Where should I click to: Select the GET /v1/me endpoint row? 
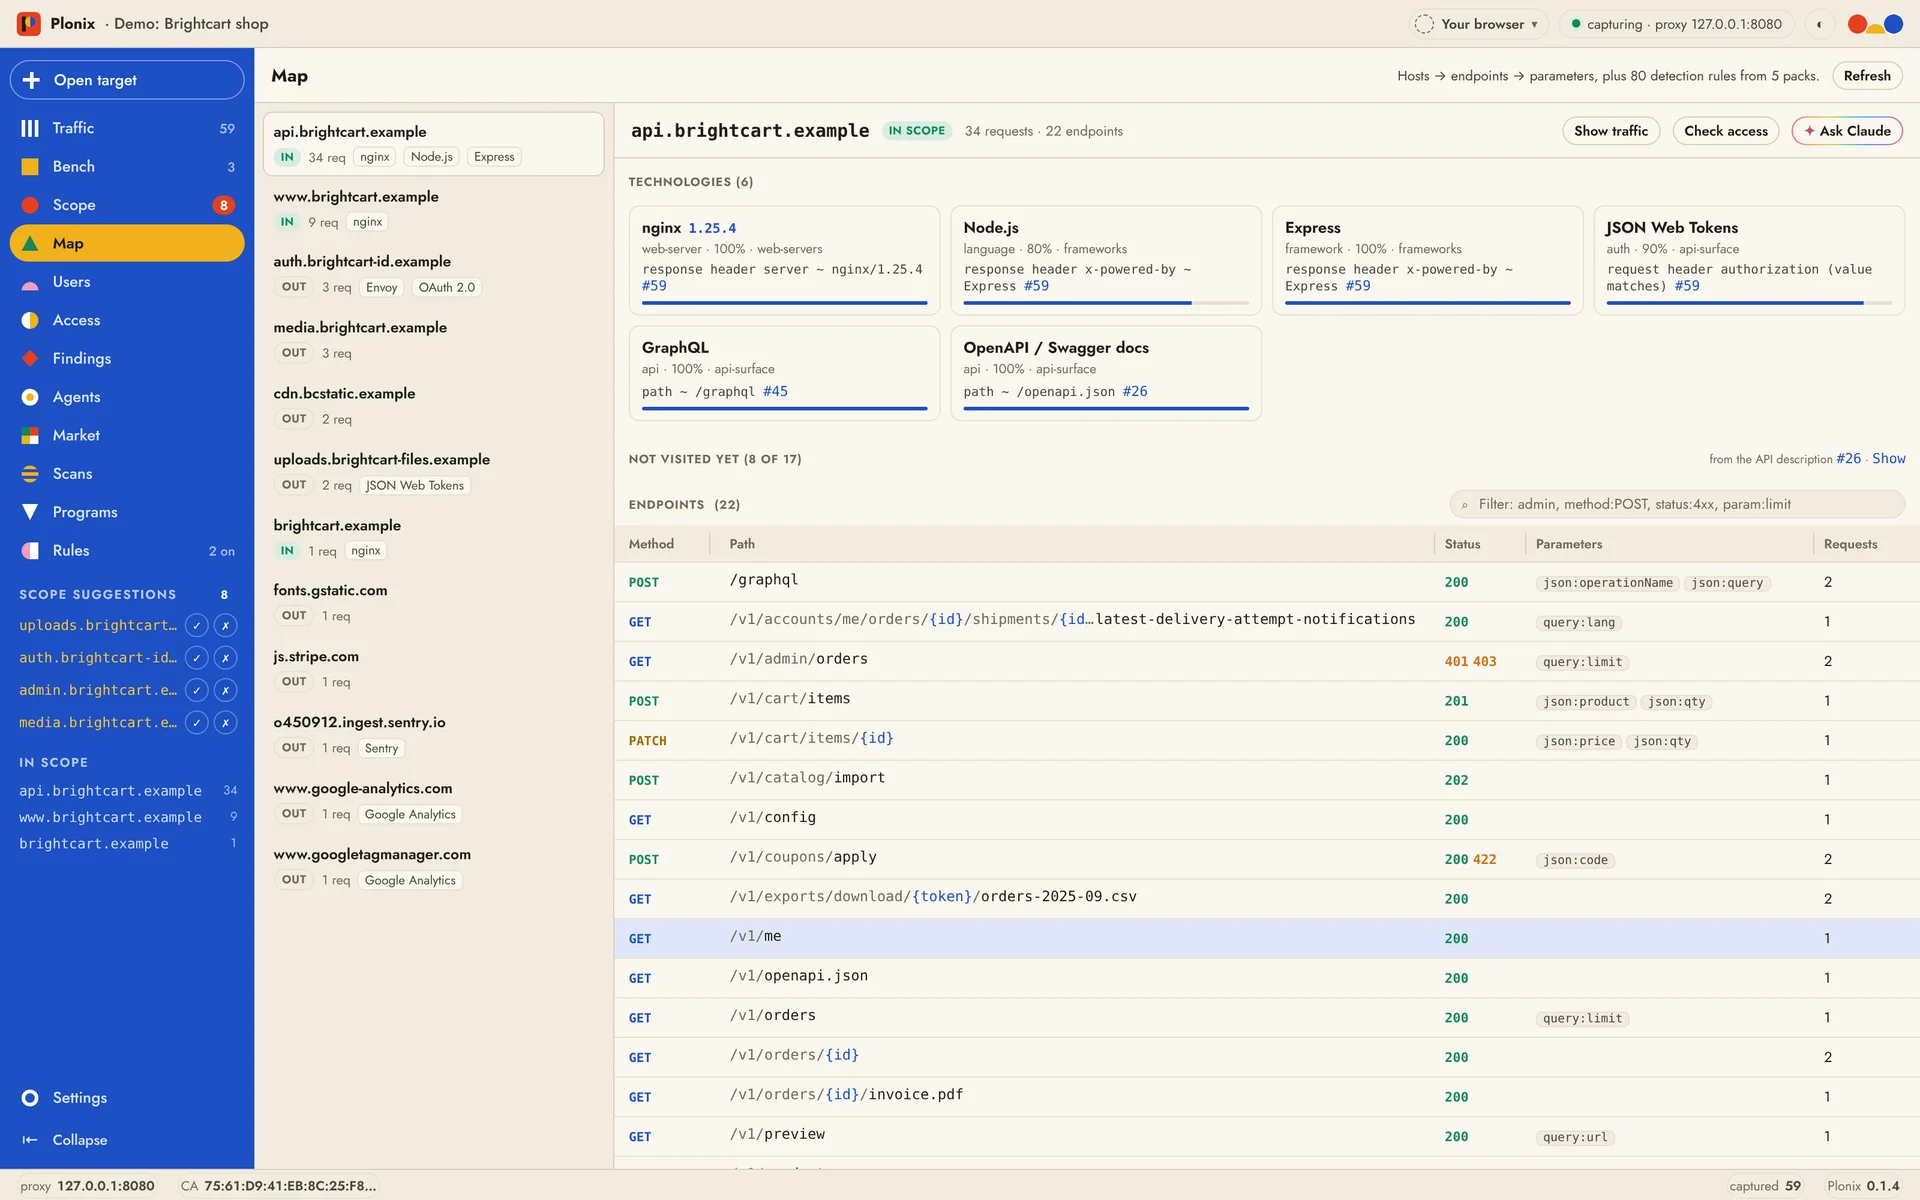1266,938
